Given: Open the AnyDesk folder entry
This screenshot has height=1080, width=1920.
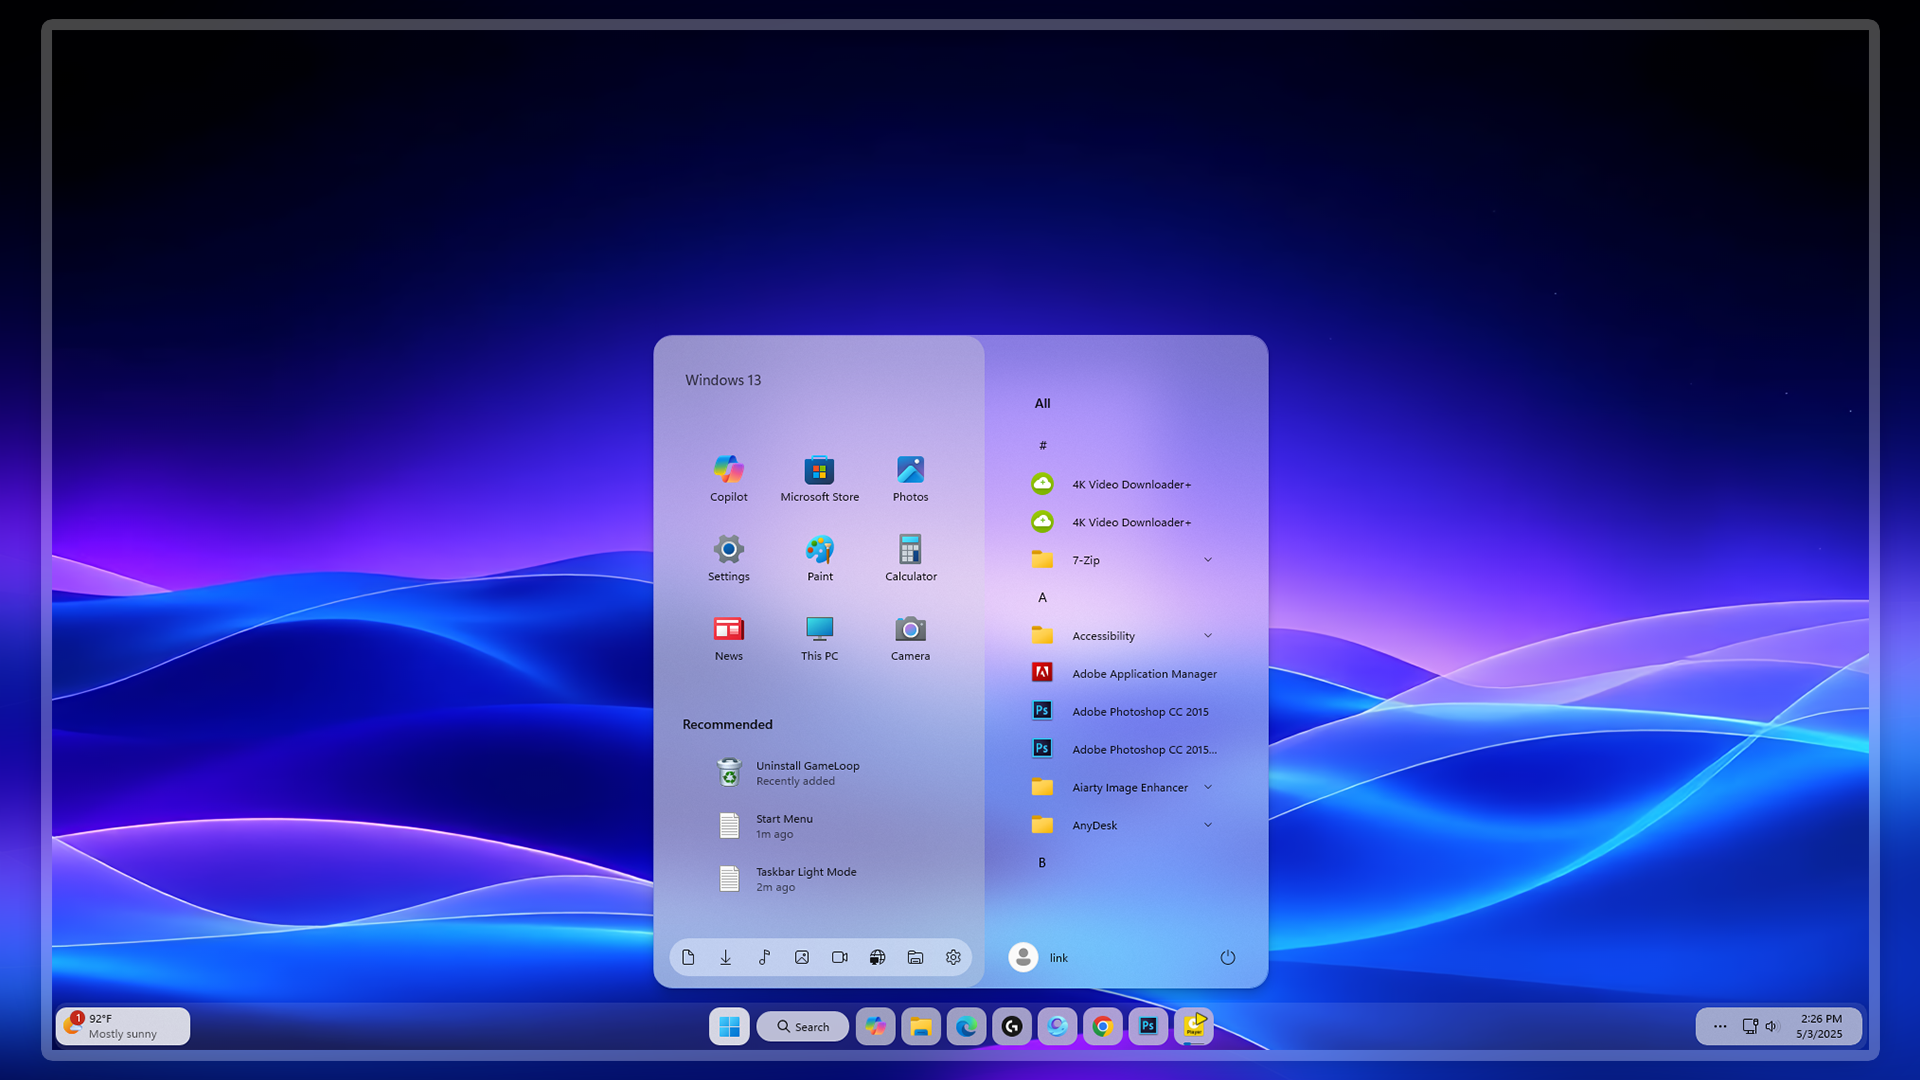Looking at the screenshot, I should (1122, 825).
